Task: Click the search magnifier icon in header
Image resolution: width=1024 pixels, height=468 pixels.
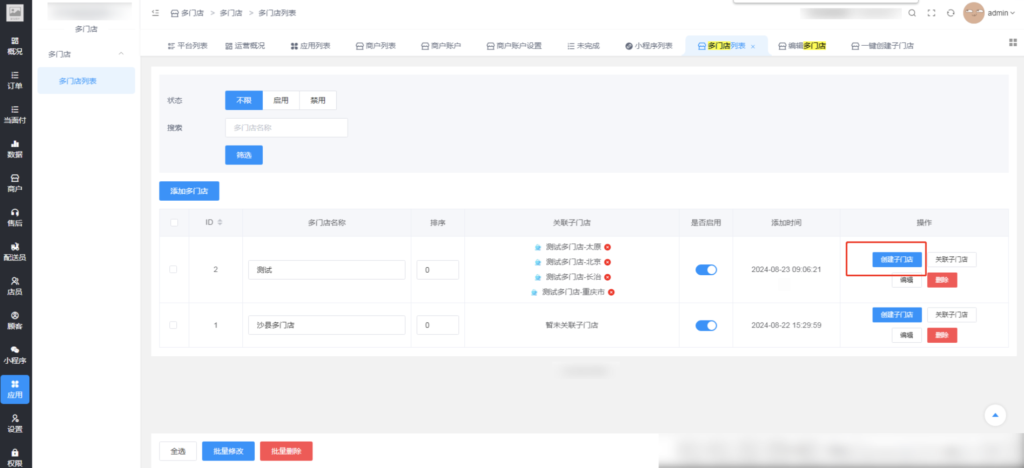Action: tap(912, 12)
